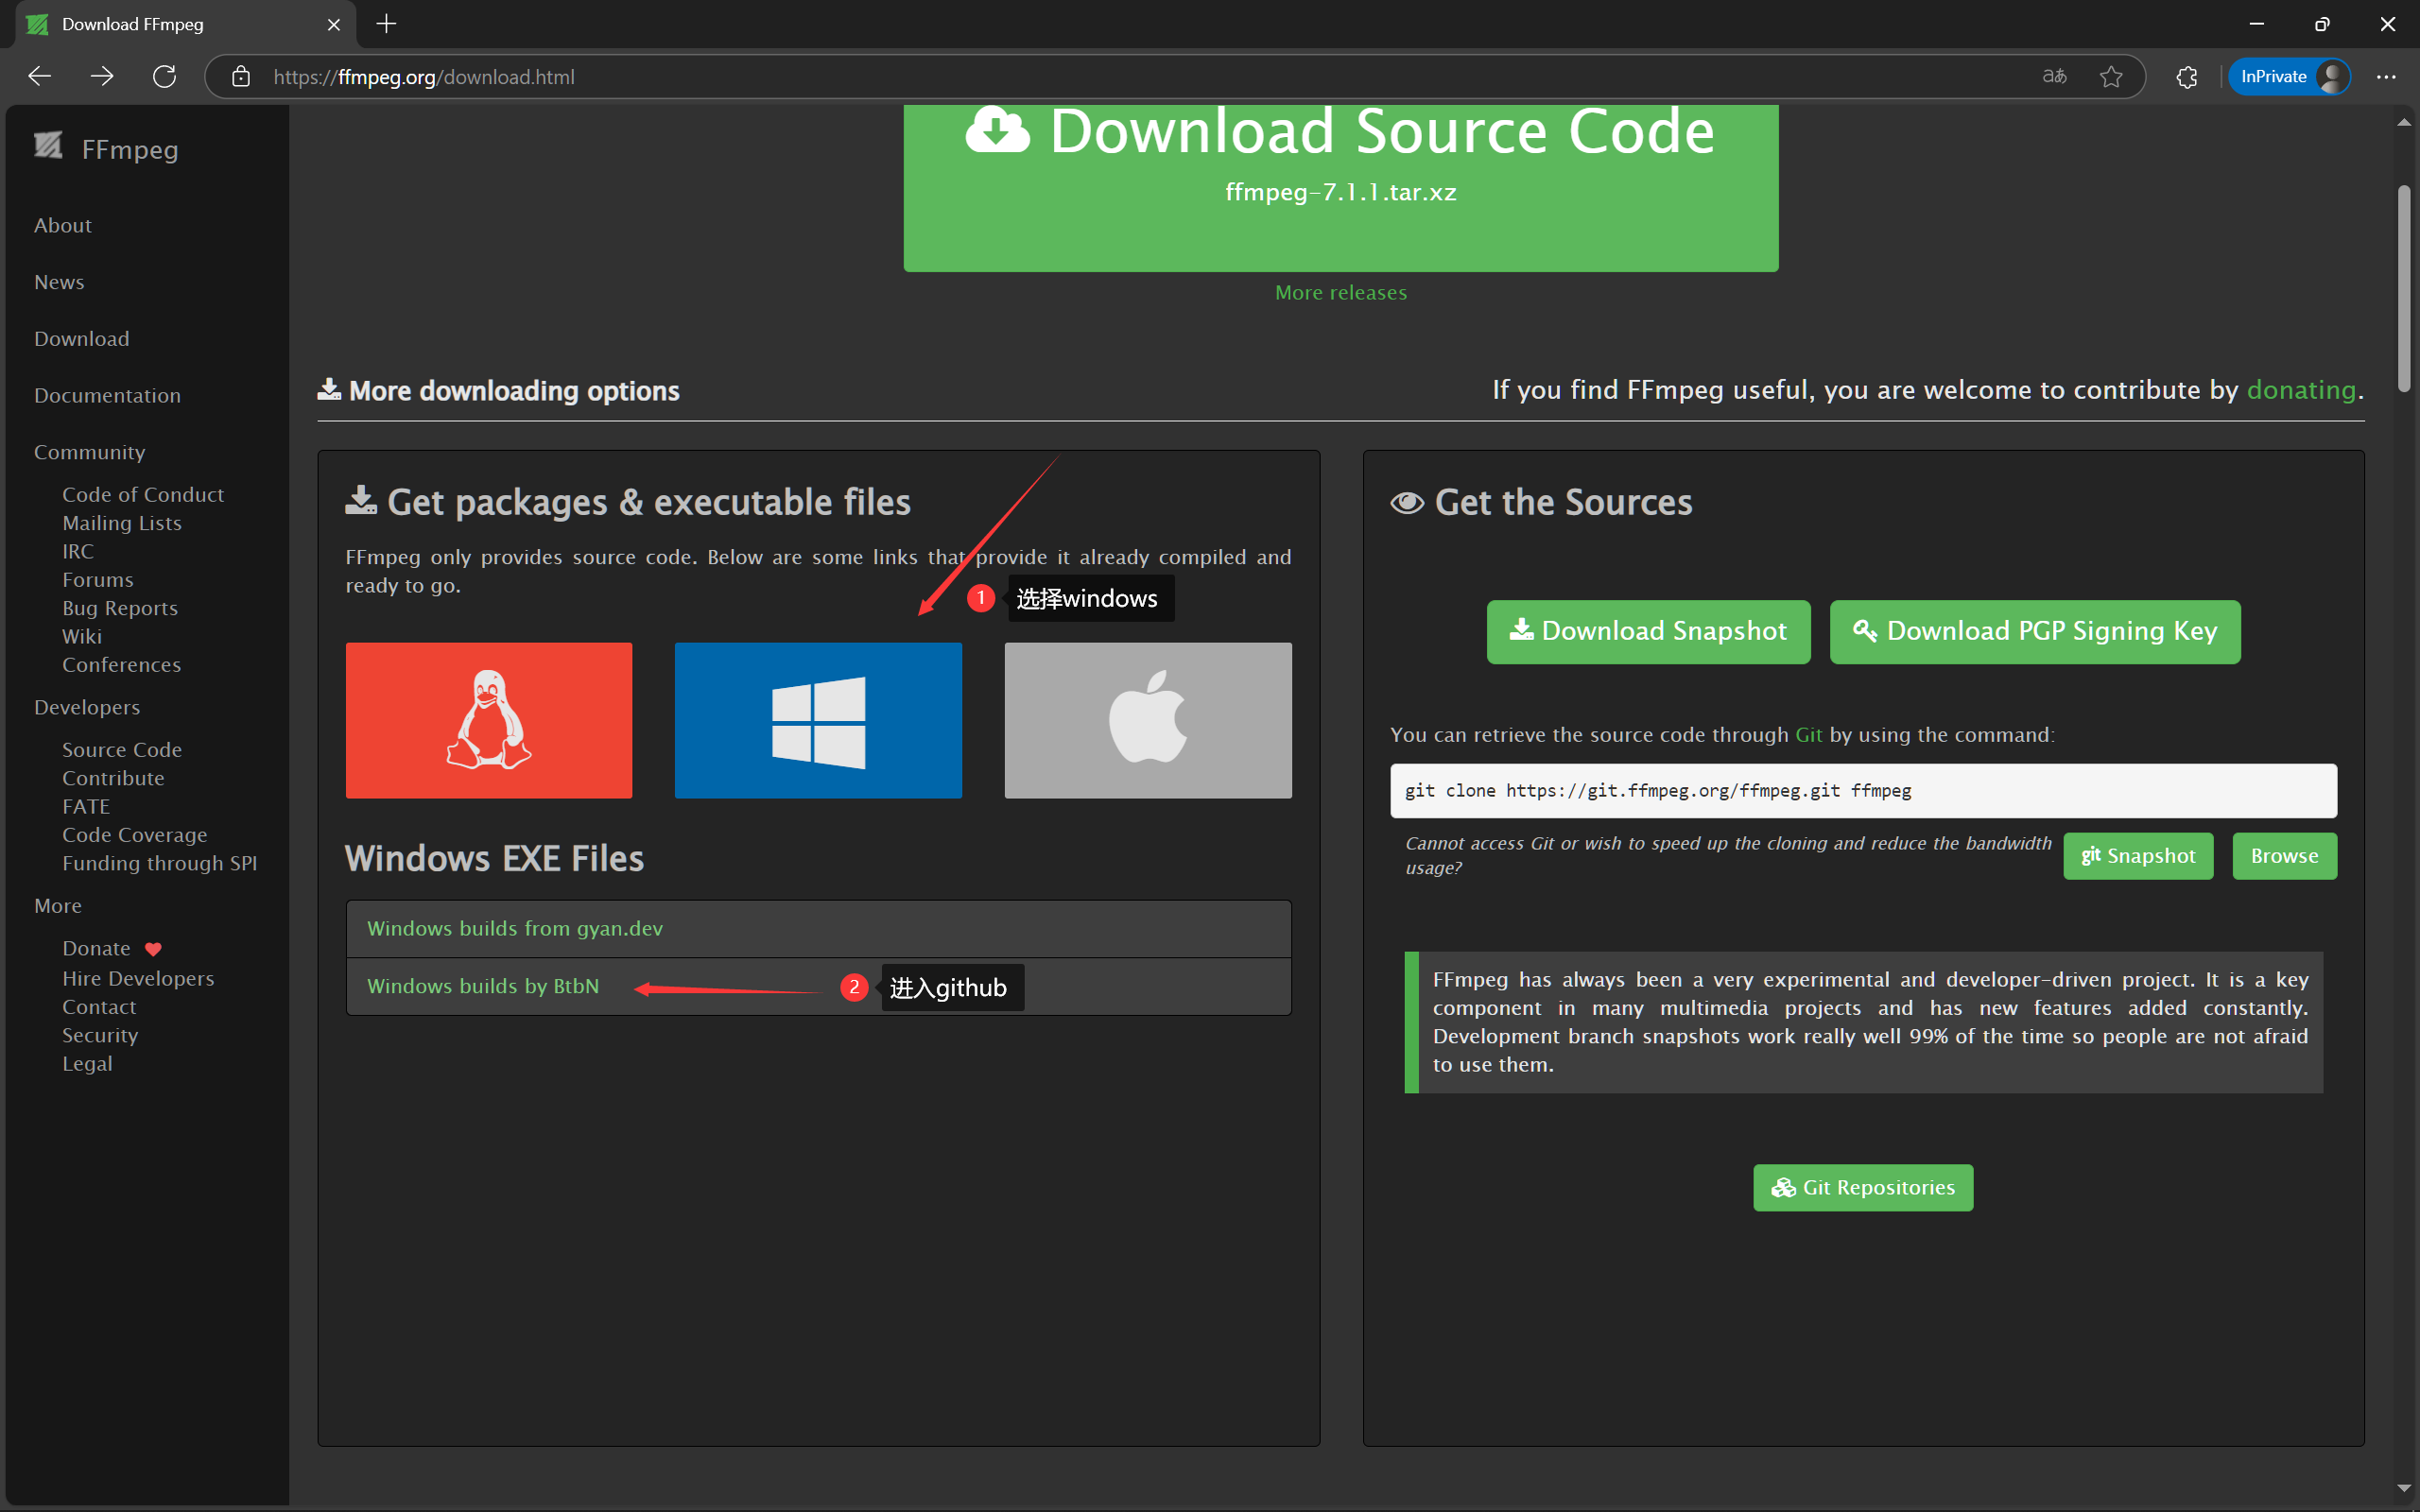Open Conferences sidebar link
The image size is (2420, 1512).
122,665
